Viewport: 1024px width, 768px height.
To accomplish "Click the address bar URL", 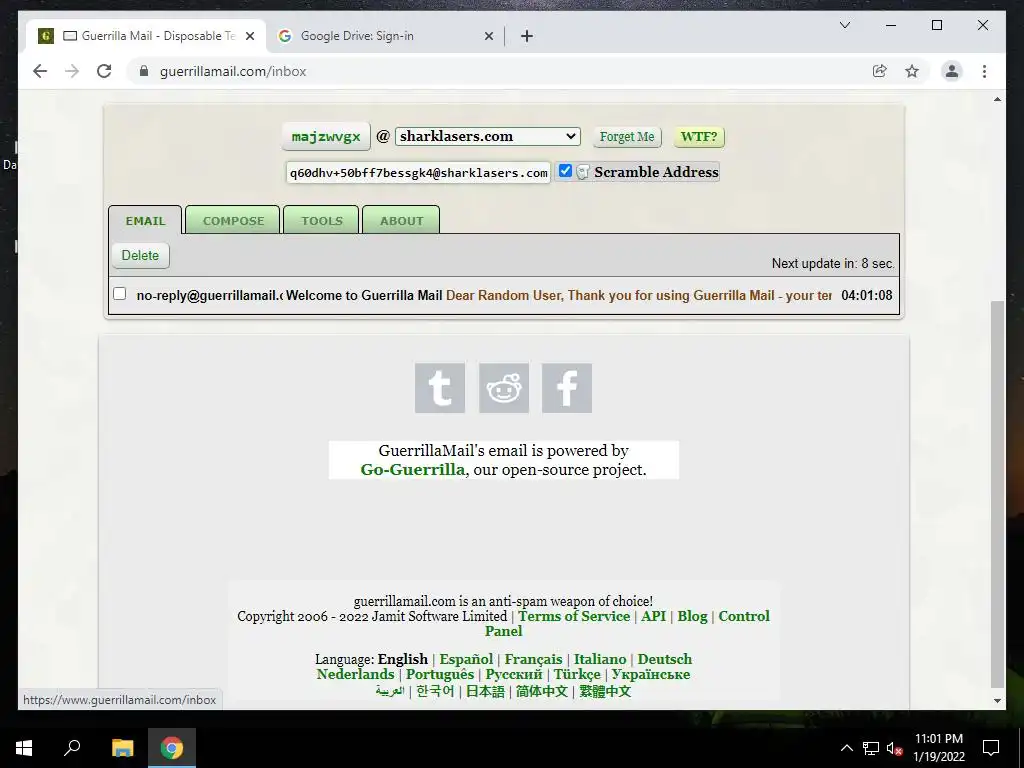I will pos(233,71).
